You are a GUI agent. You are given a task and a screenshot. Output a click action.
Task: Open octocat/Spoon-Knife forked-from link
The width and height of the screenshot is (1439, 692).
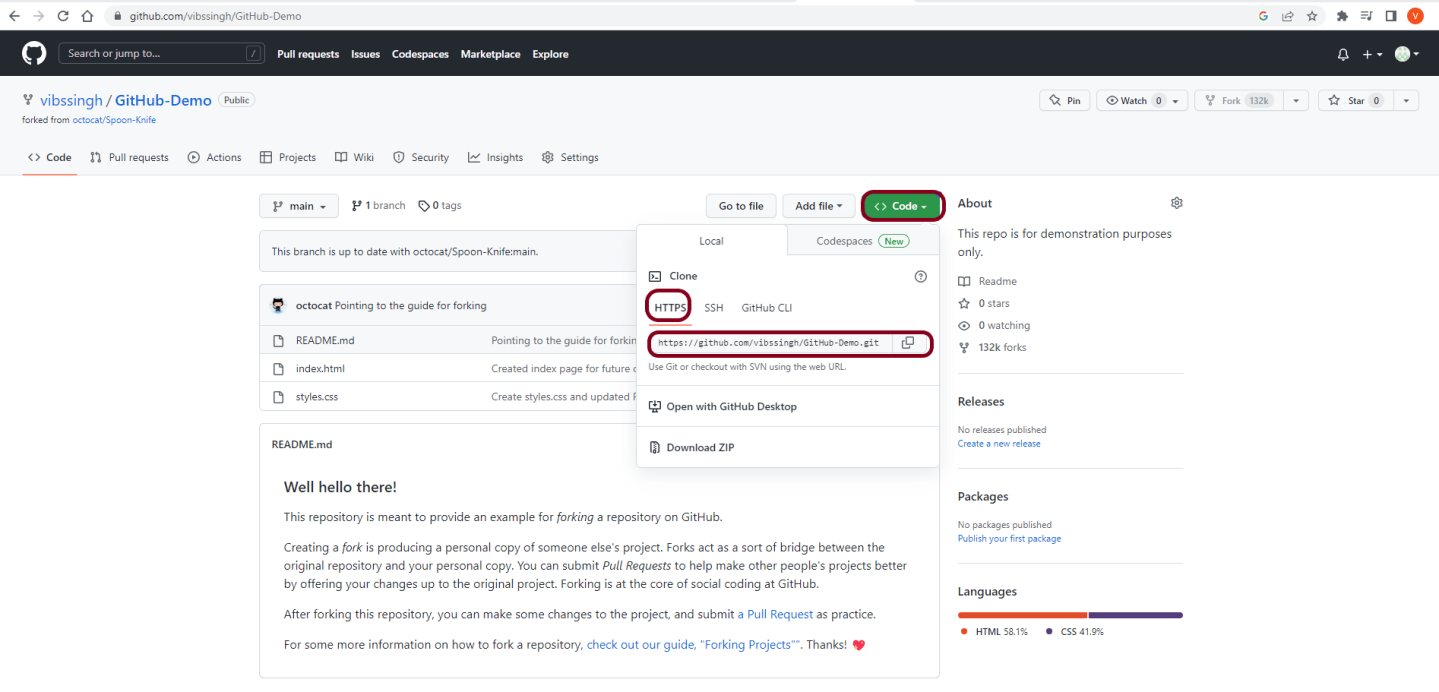click(114, 120)
